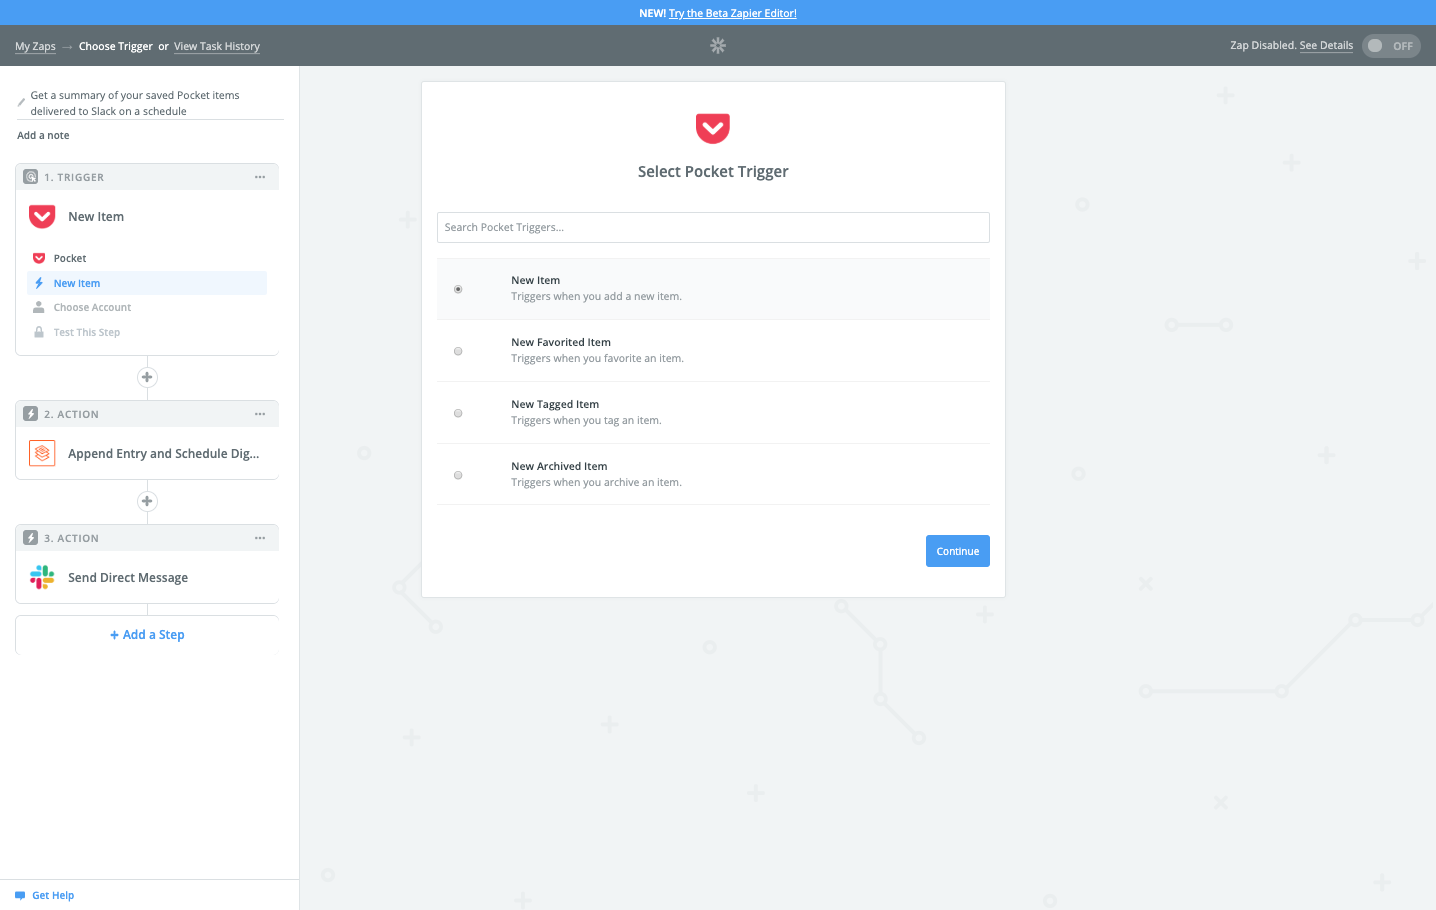Open the Choose Account substep

pos(147,308)
